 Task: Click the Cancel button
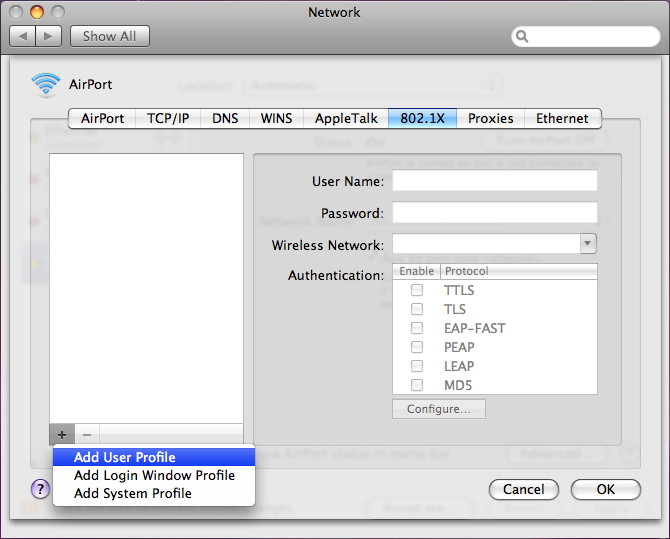(523, 489)
